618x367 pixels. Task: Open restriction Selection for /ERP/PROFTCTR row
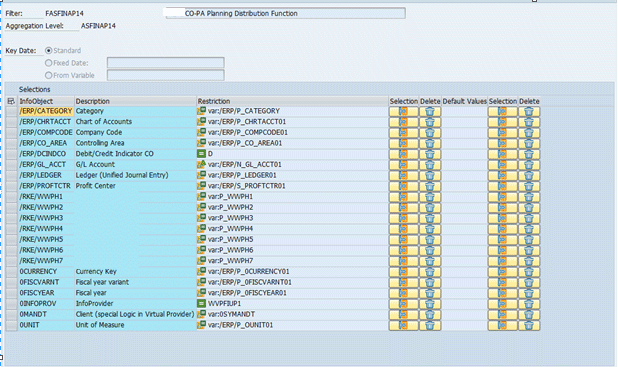pos(404,186)
